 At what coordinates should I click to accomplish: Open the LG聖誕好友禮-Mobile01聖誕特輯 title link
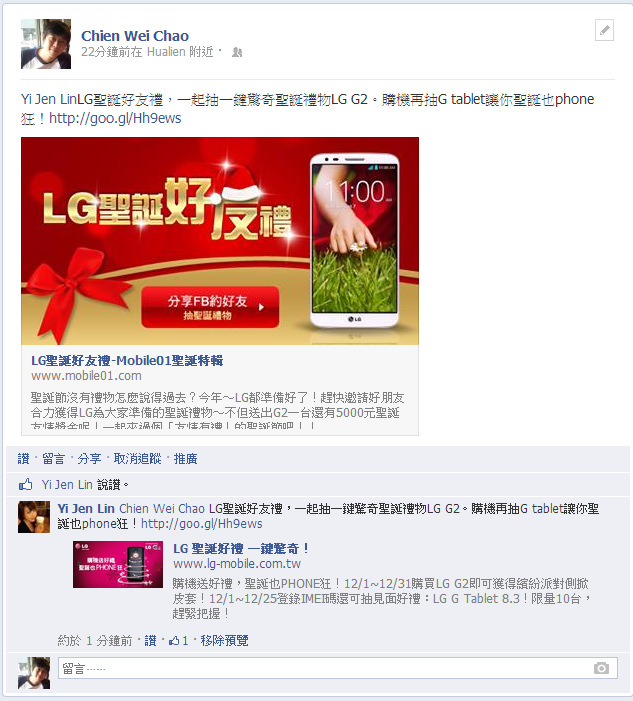point(127,360)
